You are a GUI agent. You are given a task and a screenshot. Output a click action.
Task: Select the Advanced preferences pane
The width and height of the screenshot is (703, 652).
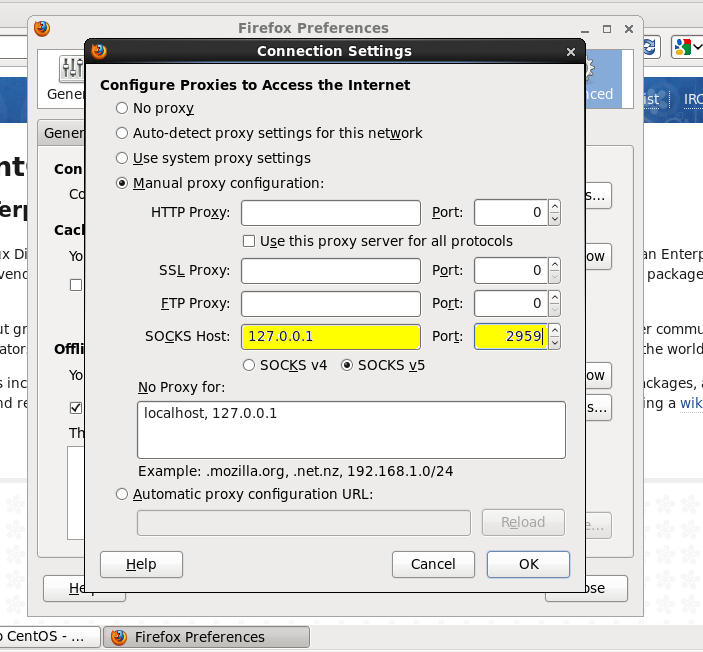click(604, 79)
